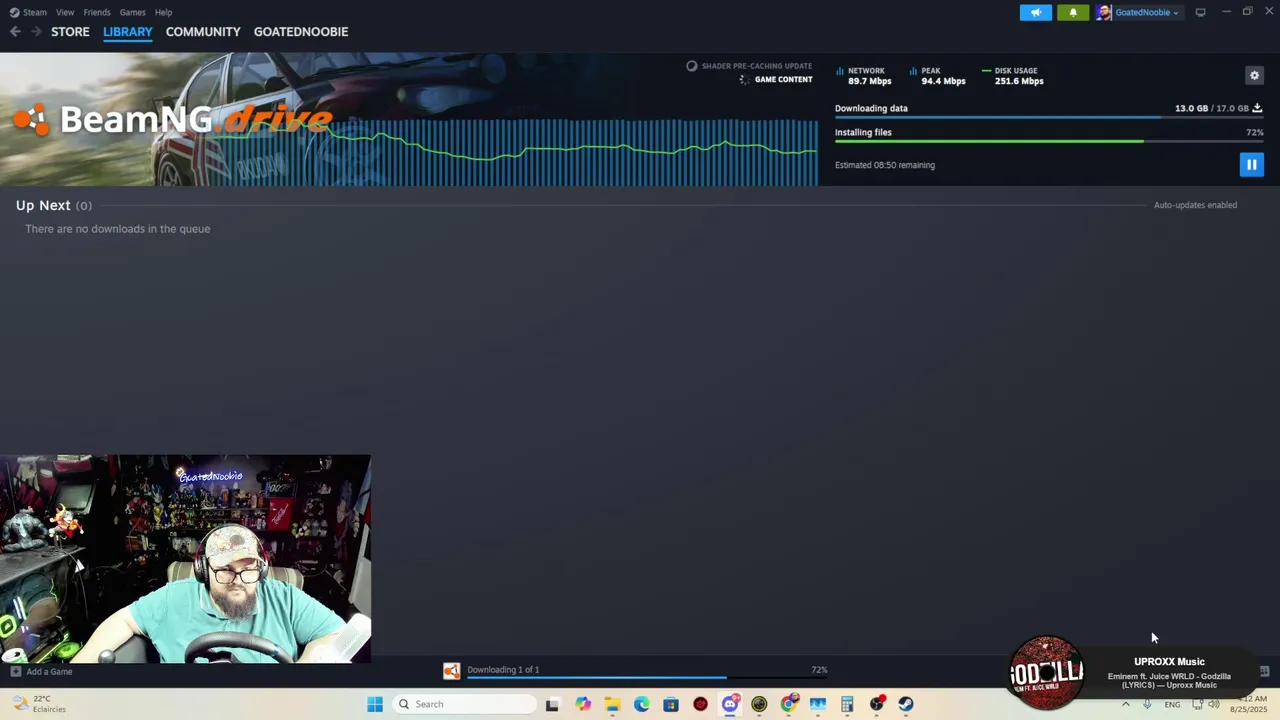1280x720 pixels.
Task: Open Discord from the taskbar
Action: (730, 704)
